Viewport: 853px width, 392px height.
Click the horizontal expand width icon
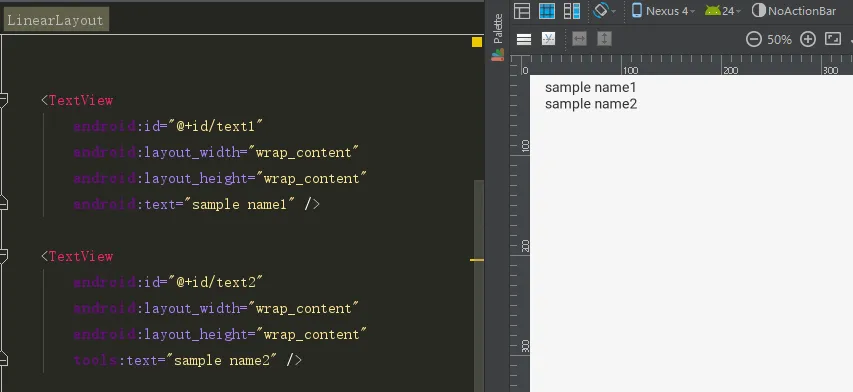[579, 39]
